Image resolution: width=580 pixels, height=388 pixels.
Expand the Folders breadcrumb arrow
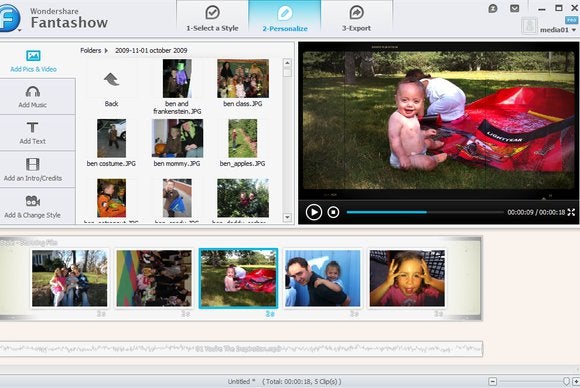pos(106,50)
